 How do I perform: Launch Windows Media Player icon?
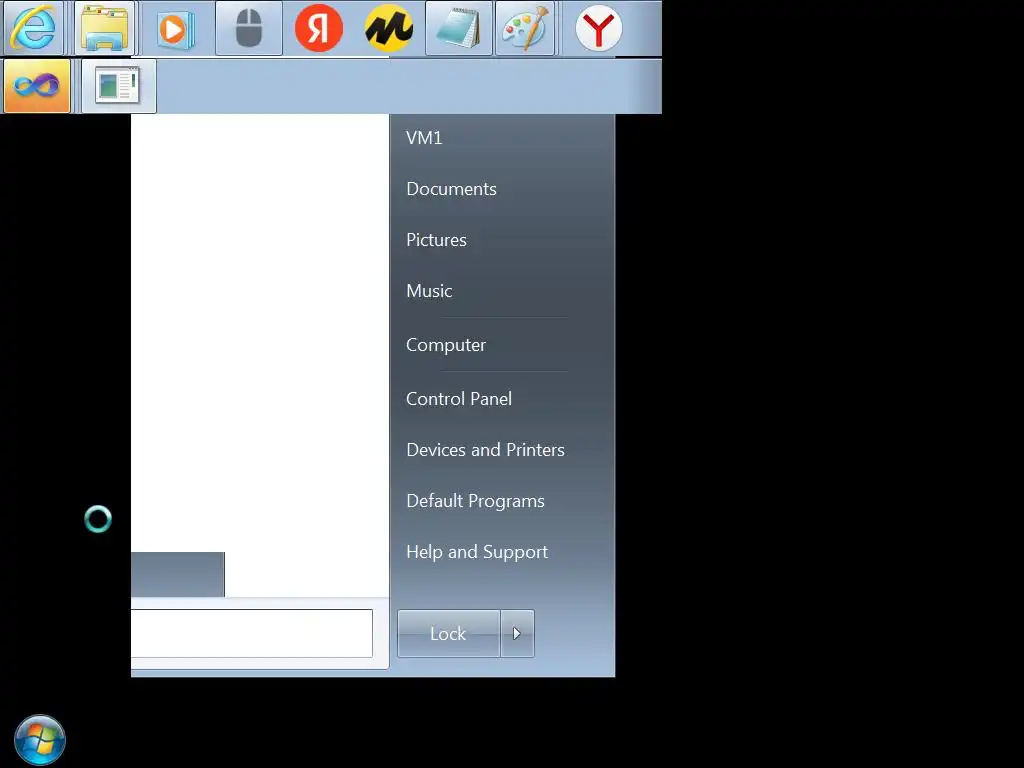coord(177,28)
